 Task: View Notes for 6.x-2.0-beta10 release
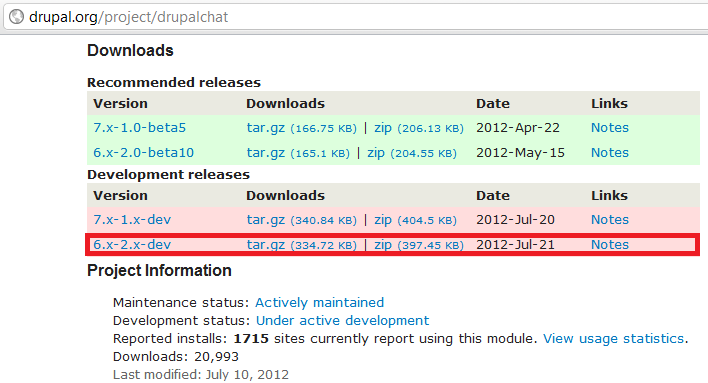pos(610,153)
